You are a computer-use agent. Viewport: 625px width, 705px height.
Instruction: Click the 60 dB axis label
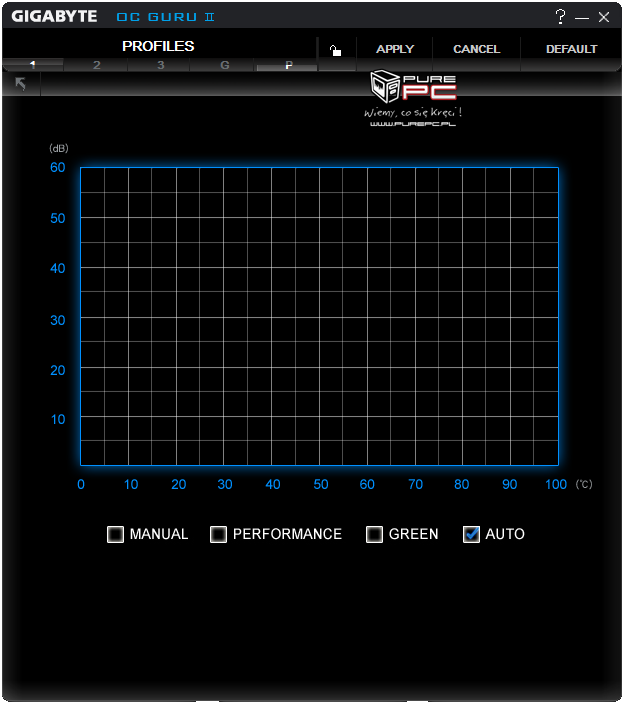pos(58,168)
